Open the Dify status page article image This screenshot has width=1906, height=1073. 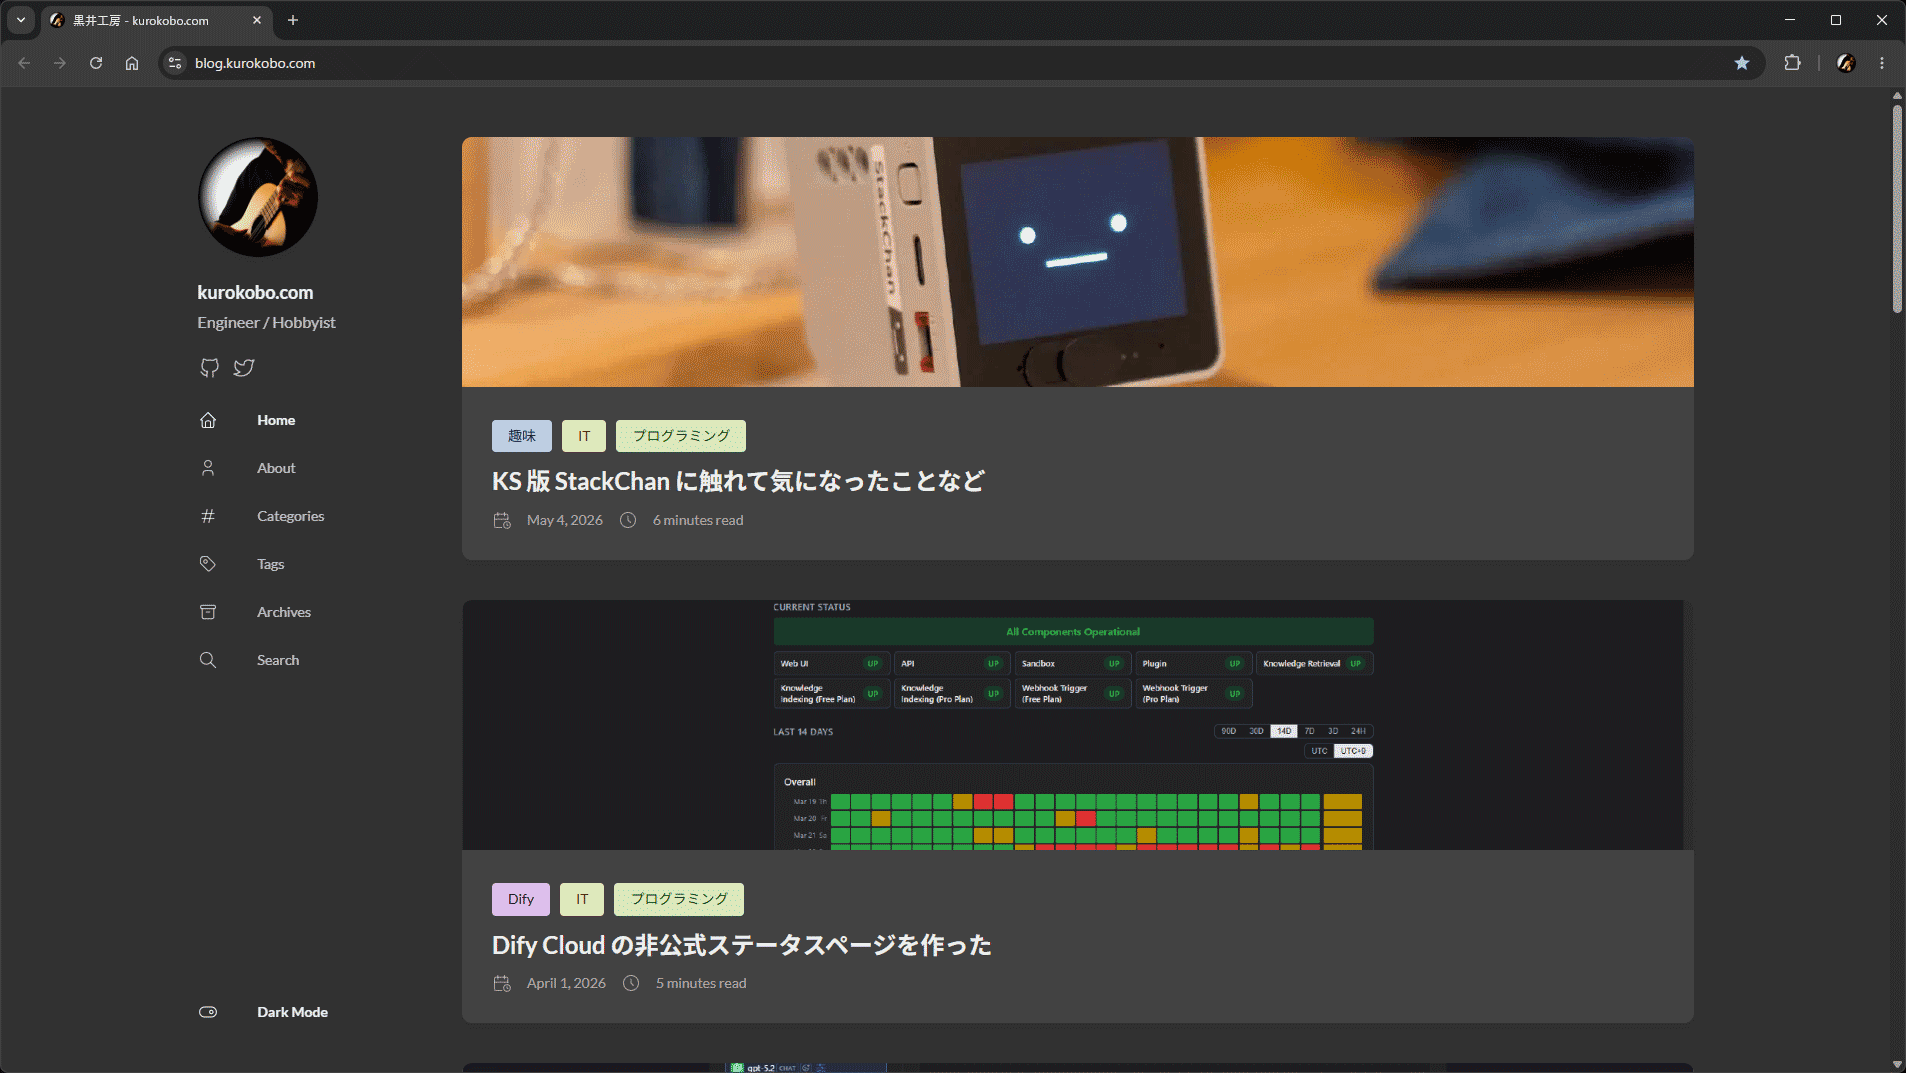(1077, 725)
